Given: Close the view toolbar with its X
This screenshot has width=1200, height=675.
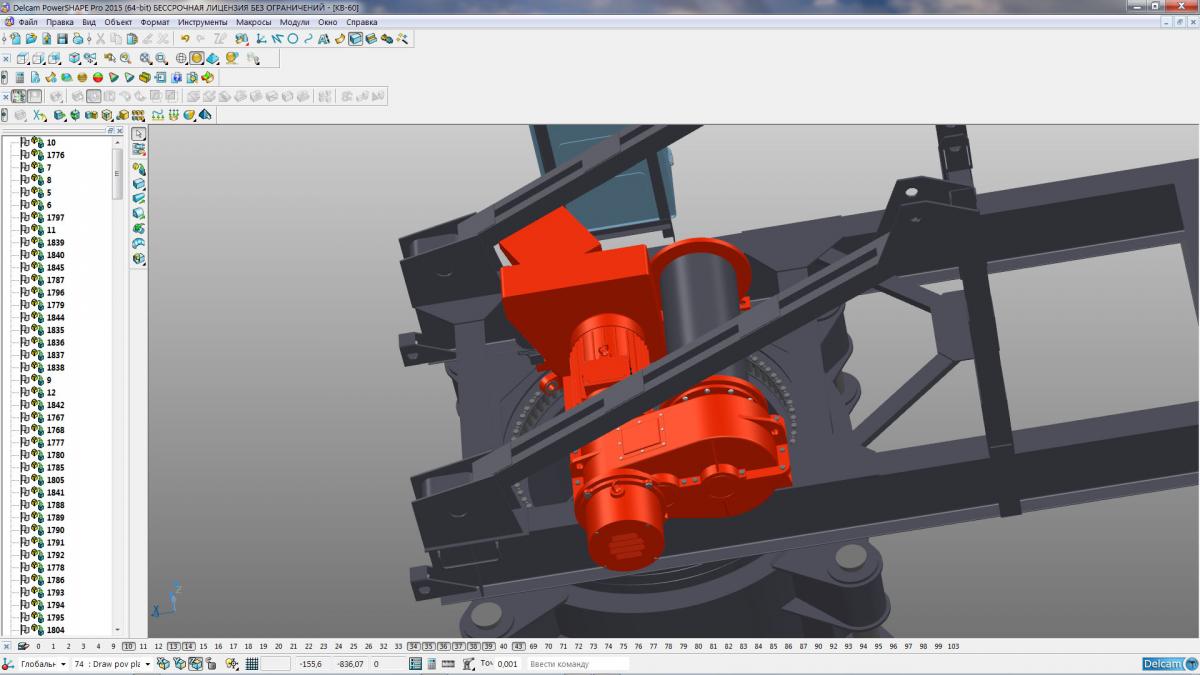Looking at the screenshot, I should coord(6,58).
